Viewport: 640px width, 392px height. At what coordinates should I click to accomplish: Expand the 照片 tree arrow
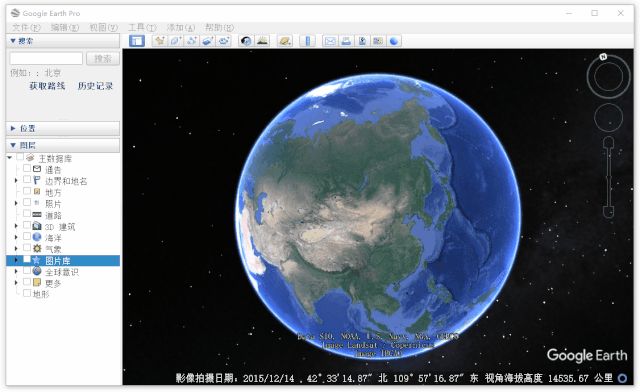pyautogui.click(x=16, y=203)
